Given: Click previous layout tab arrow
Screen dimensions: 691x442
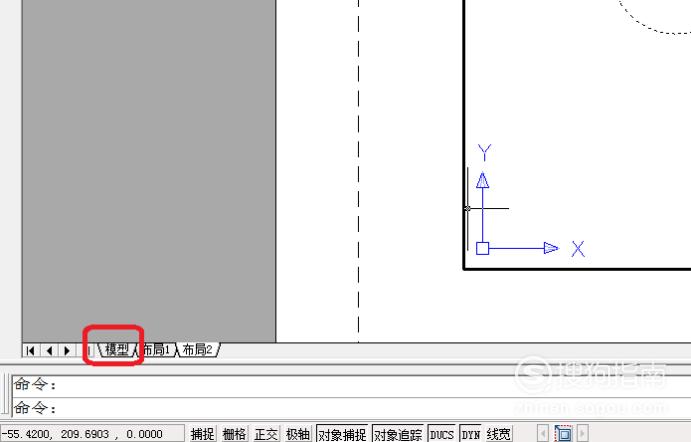Looking at the screenshot, I should tap(49, 350).
